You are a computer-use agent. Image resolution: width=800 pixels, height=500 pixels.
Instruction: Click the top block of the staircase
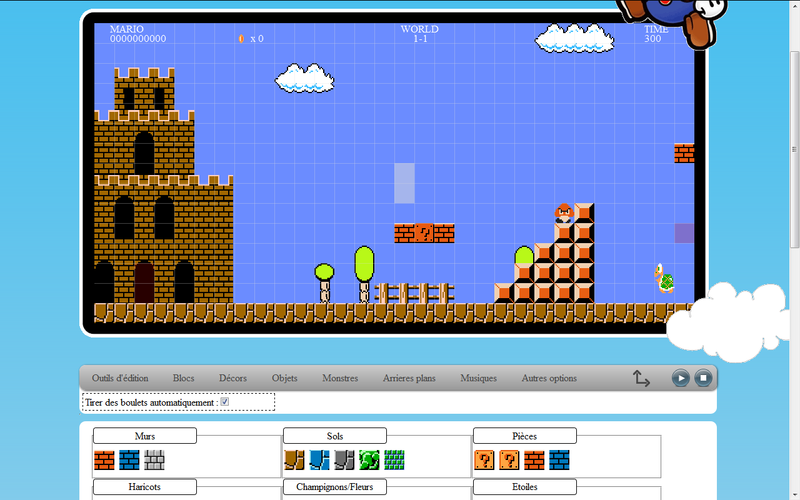[x=584, y=213]
